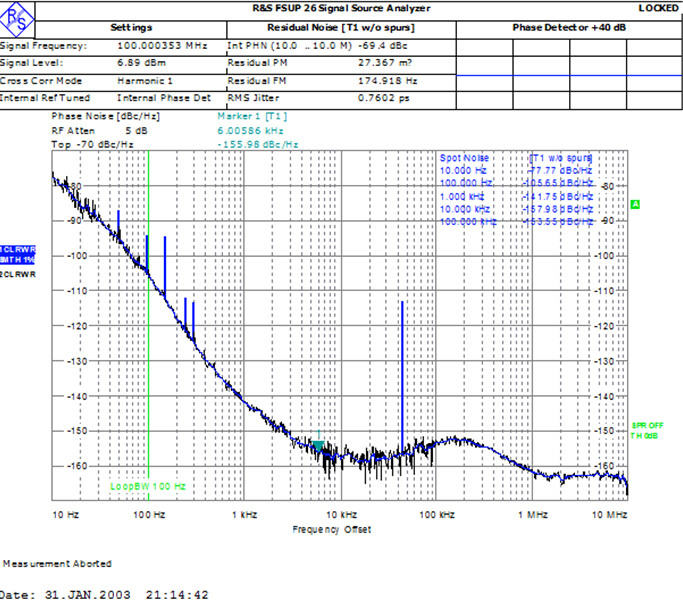The image size is (683, 615).
Task: Click the Rohde & Schwarz logo icon
Action: (17, 19)
